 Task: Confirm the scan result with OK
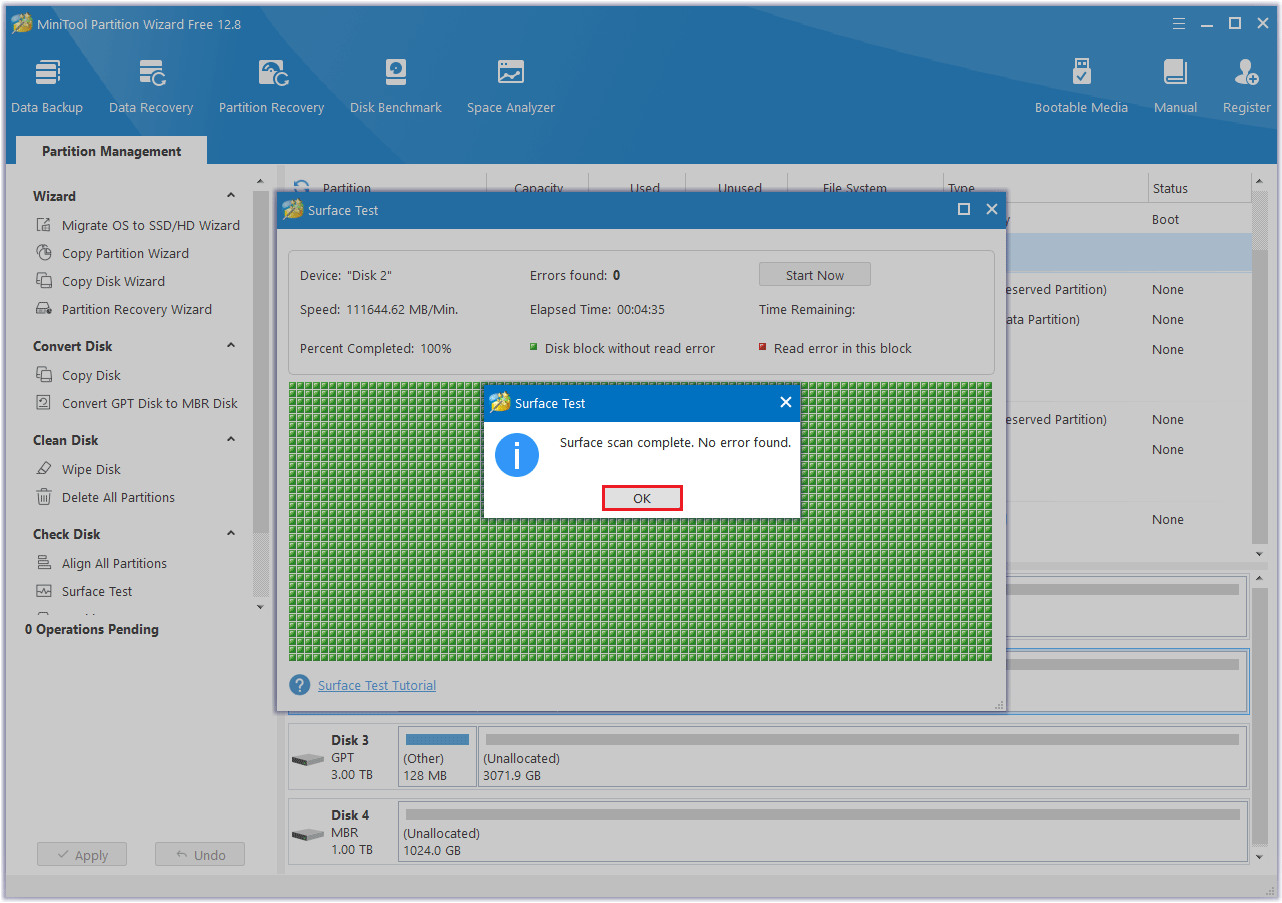(642, 498)
